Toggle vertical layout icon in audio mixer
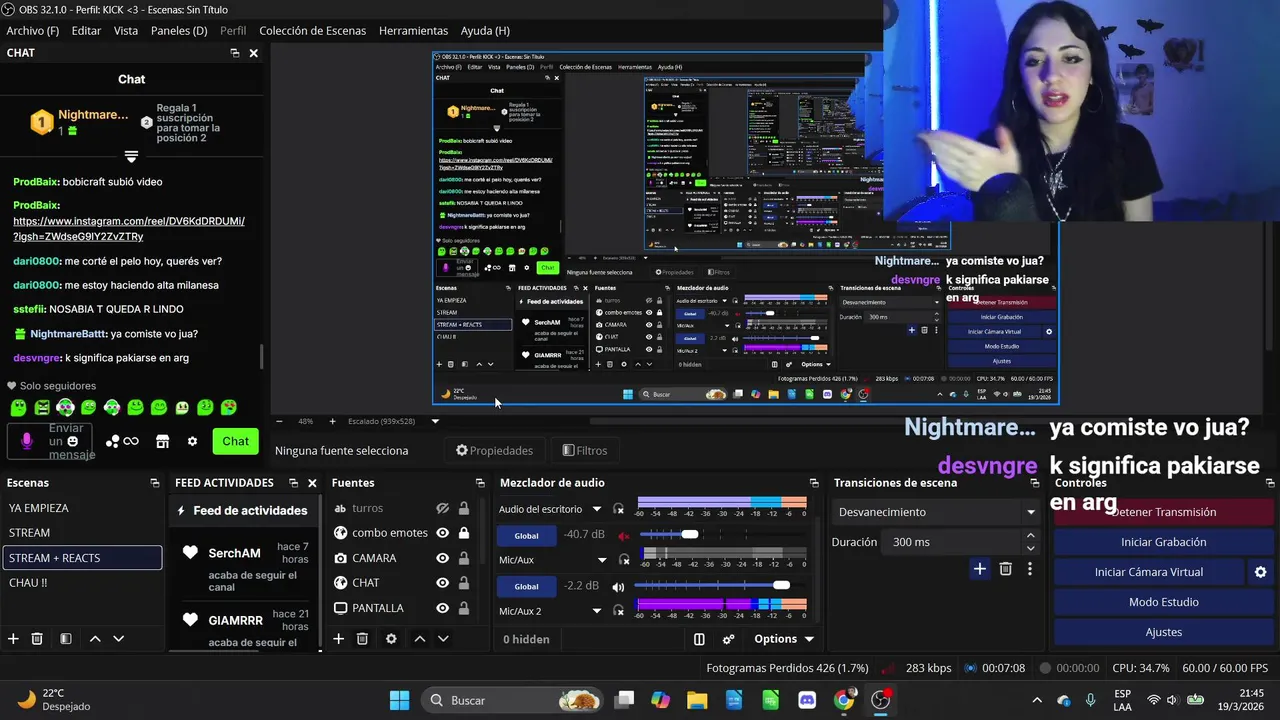 click(x=699, y=639)
